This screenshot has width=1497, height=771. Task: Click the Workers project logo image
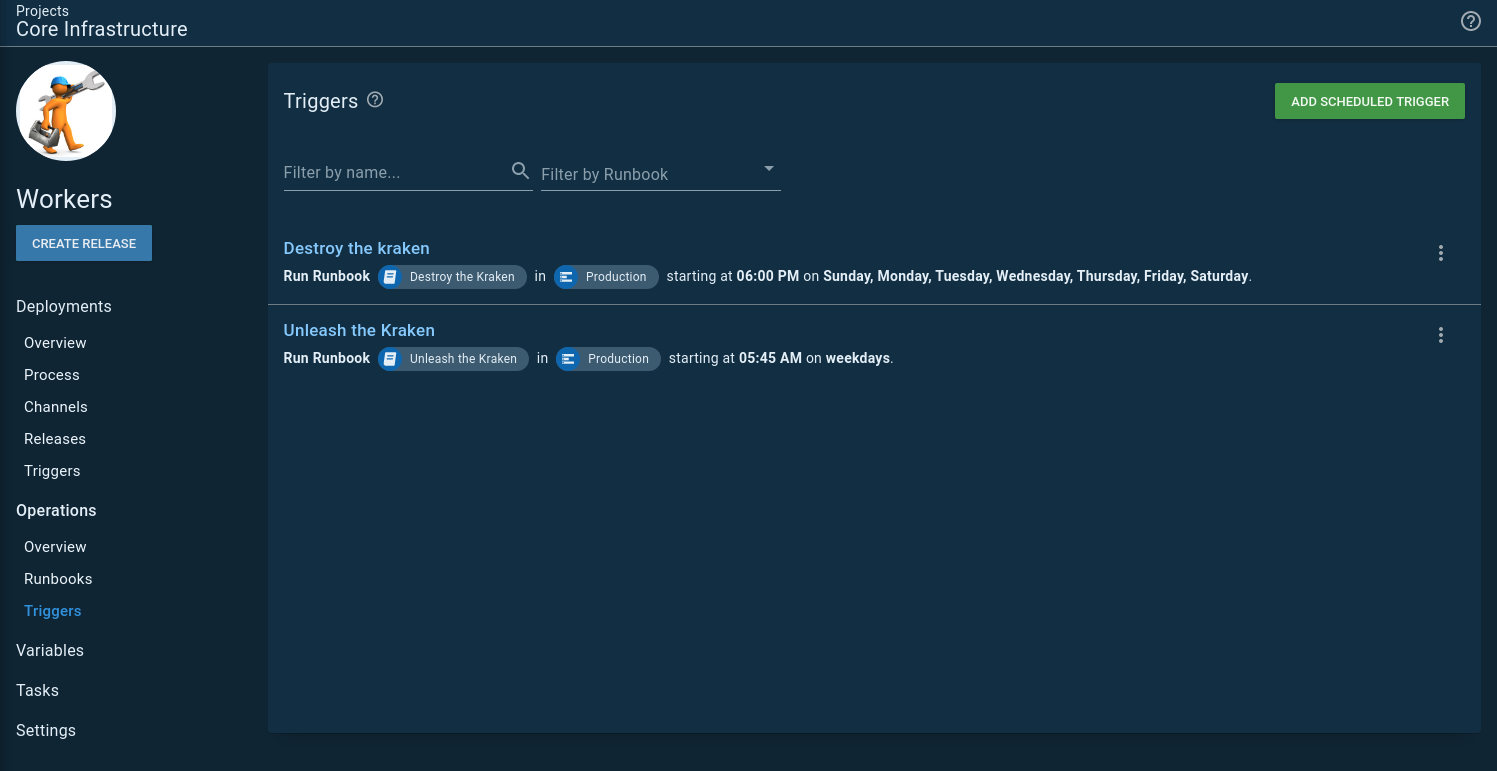coord(66,111)
